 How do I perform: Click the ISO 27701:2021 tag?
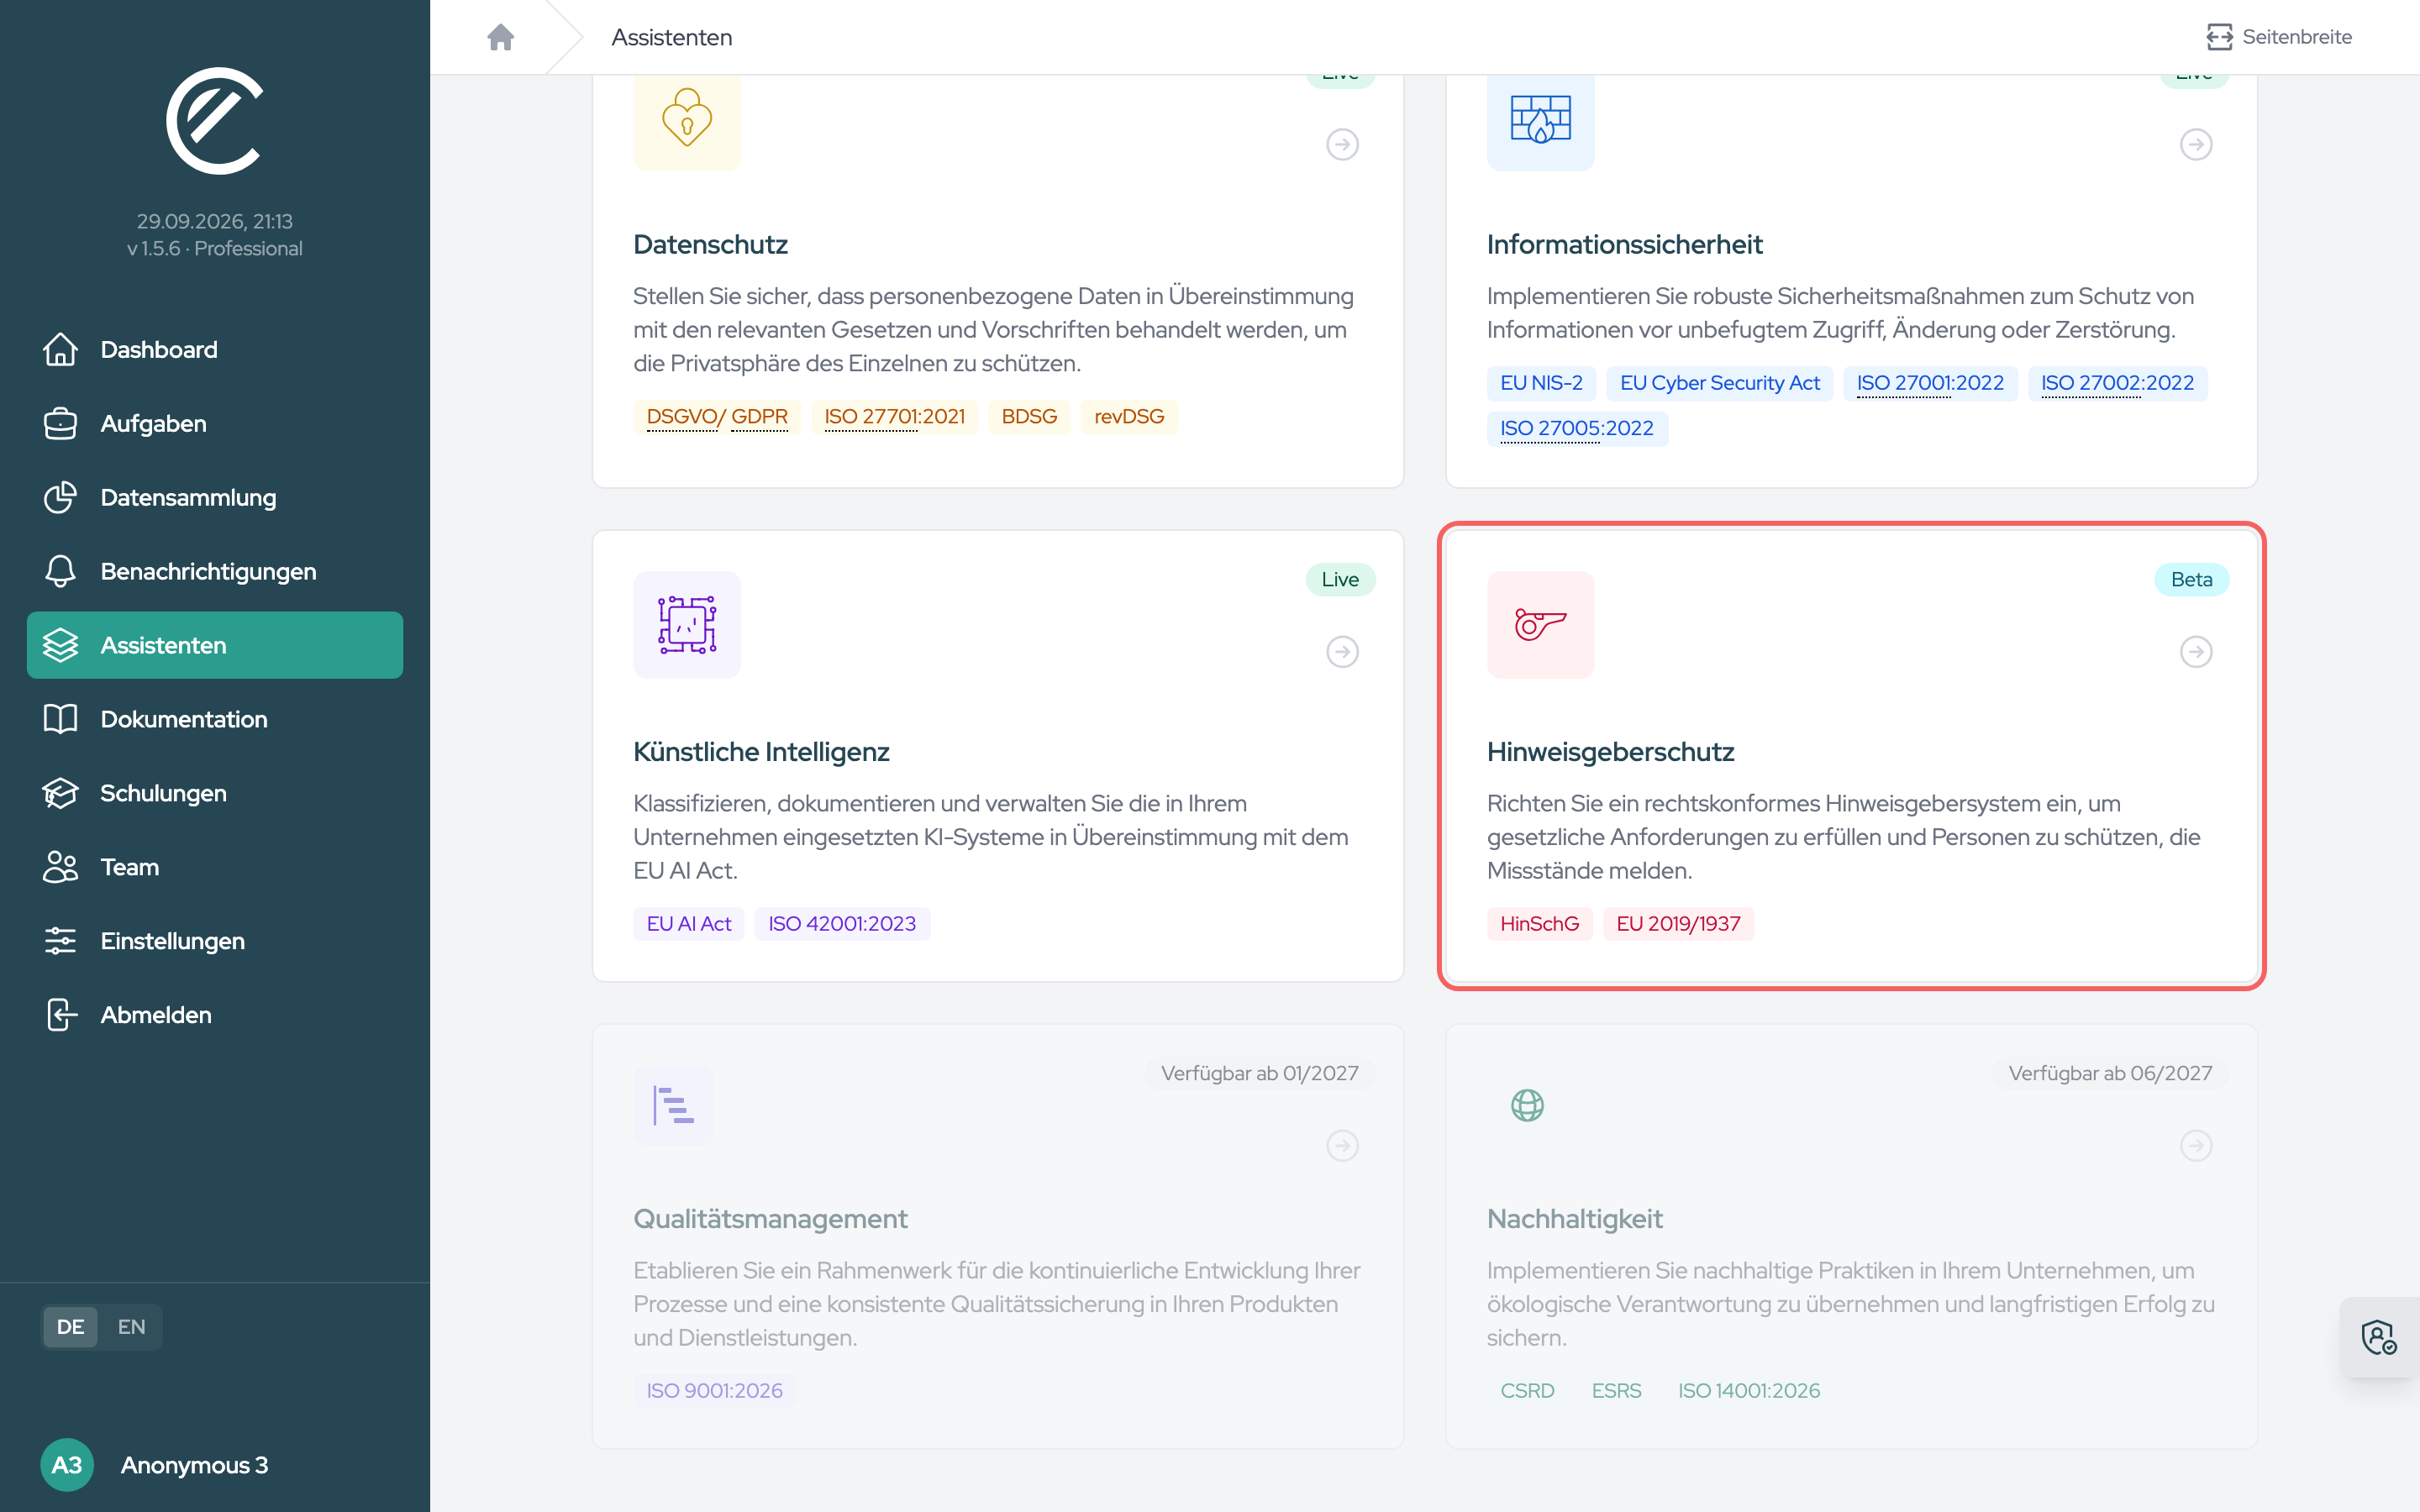(x=894, y=417)
